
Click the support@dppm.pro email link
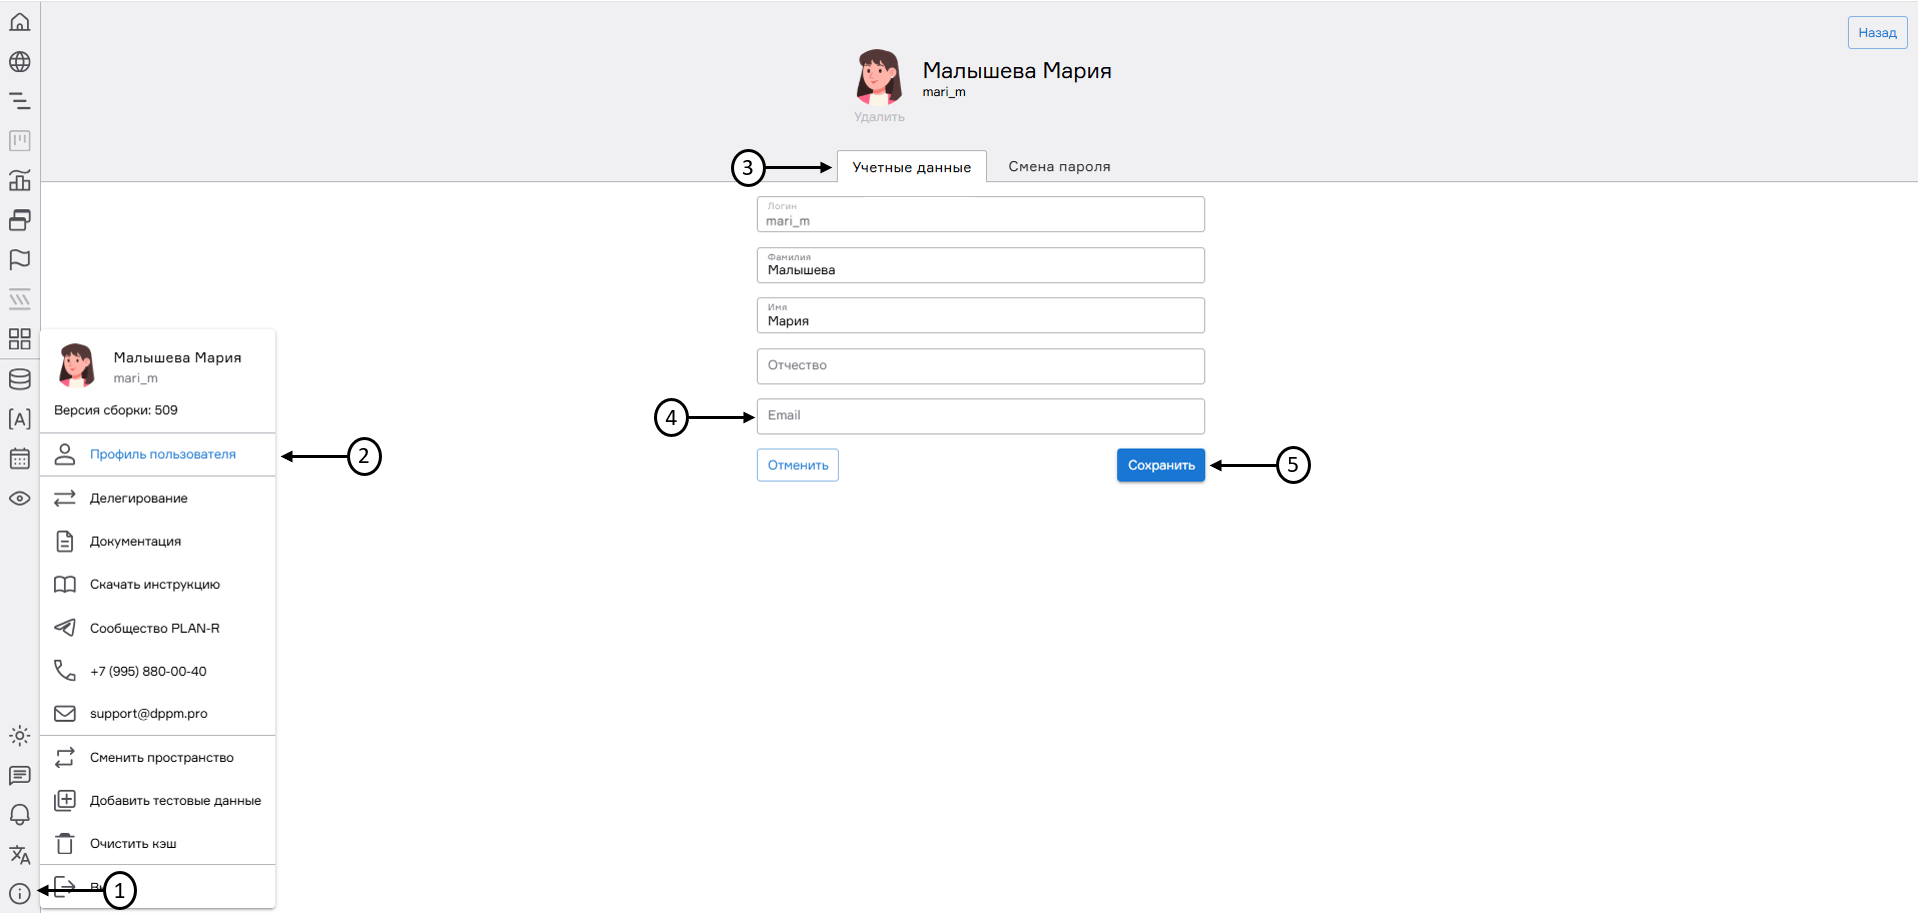(x=148, y=713)
